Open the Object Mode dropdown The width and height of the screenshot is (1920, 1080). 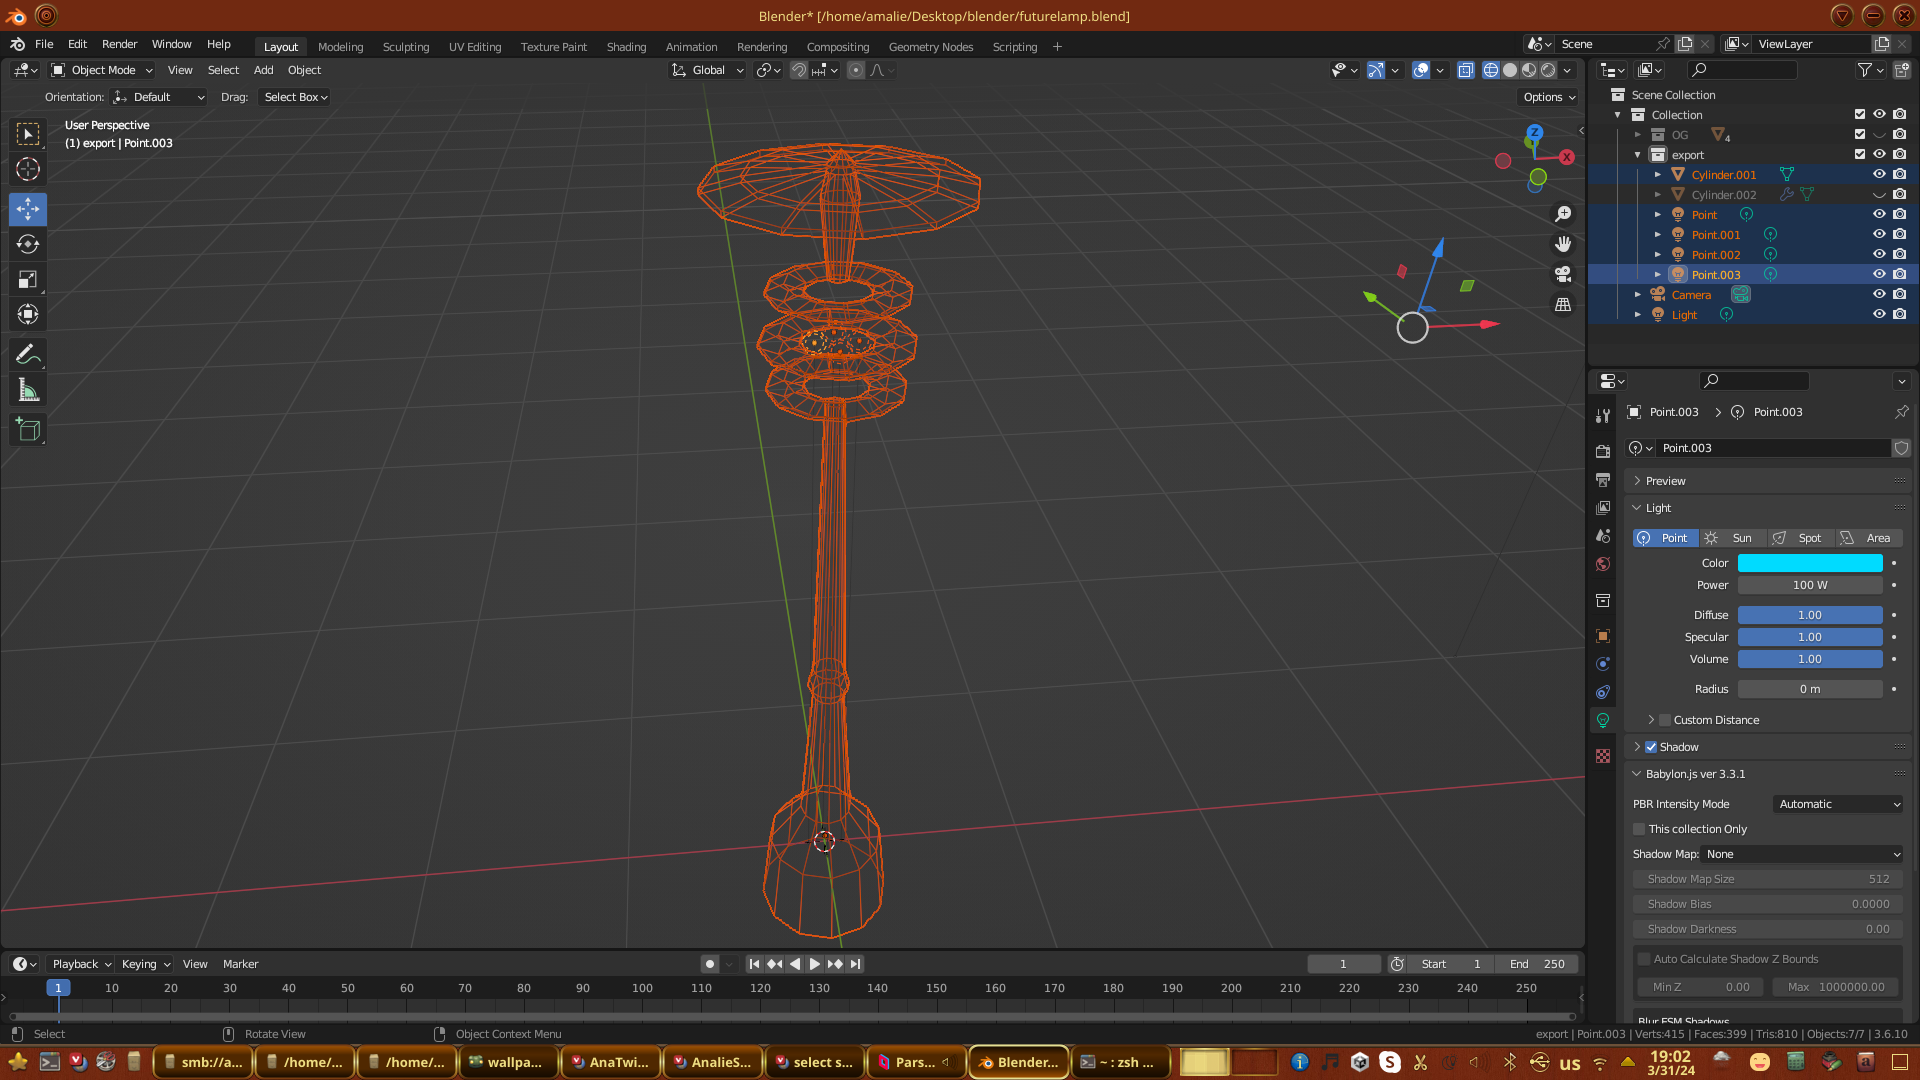[102, 70]
